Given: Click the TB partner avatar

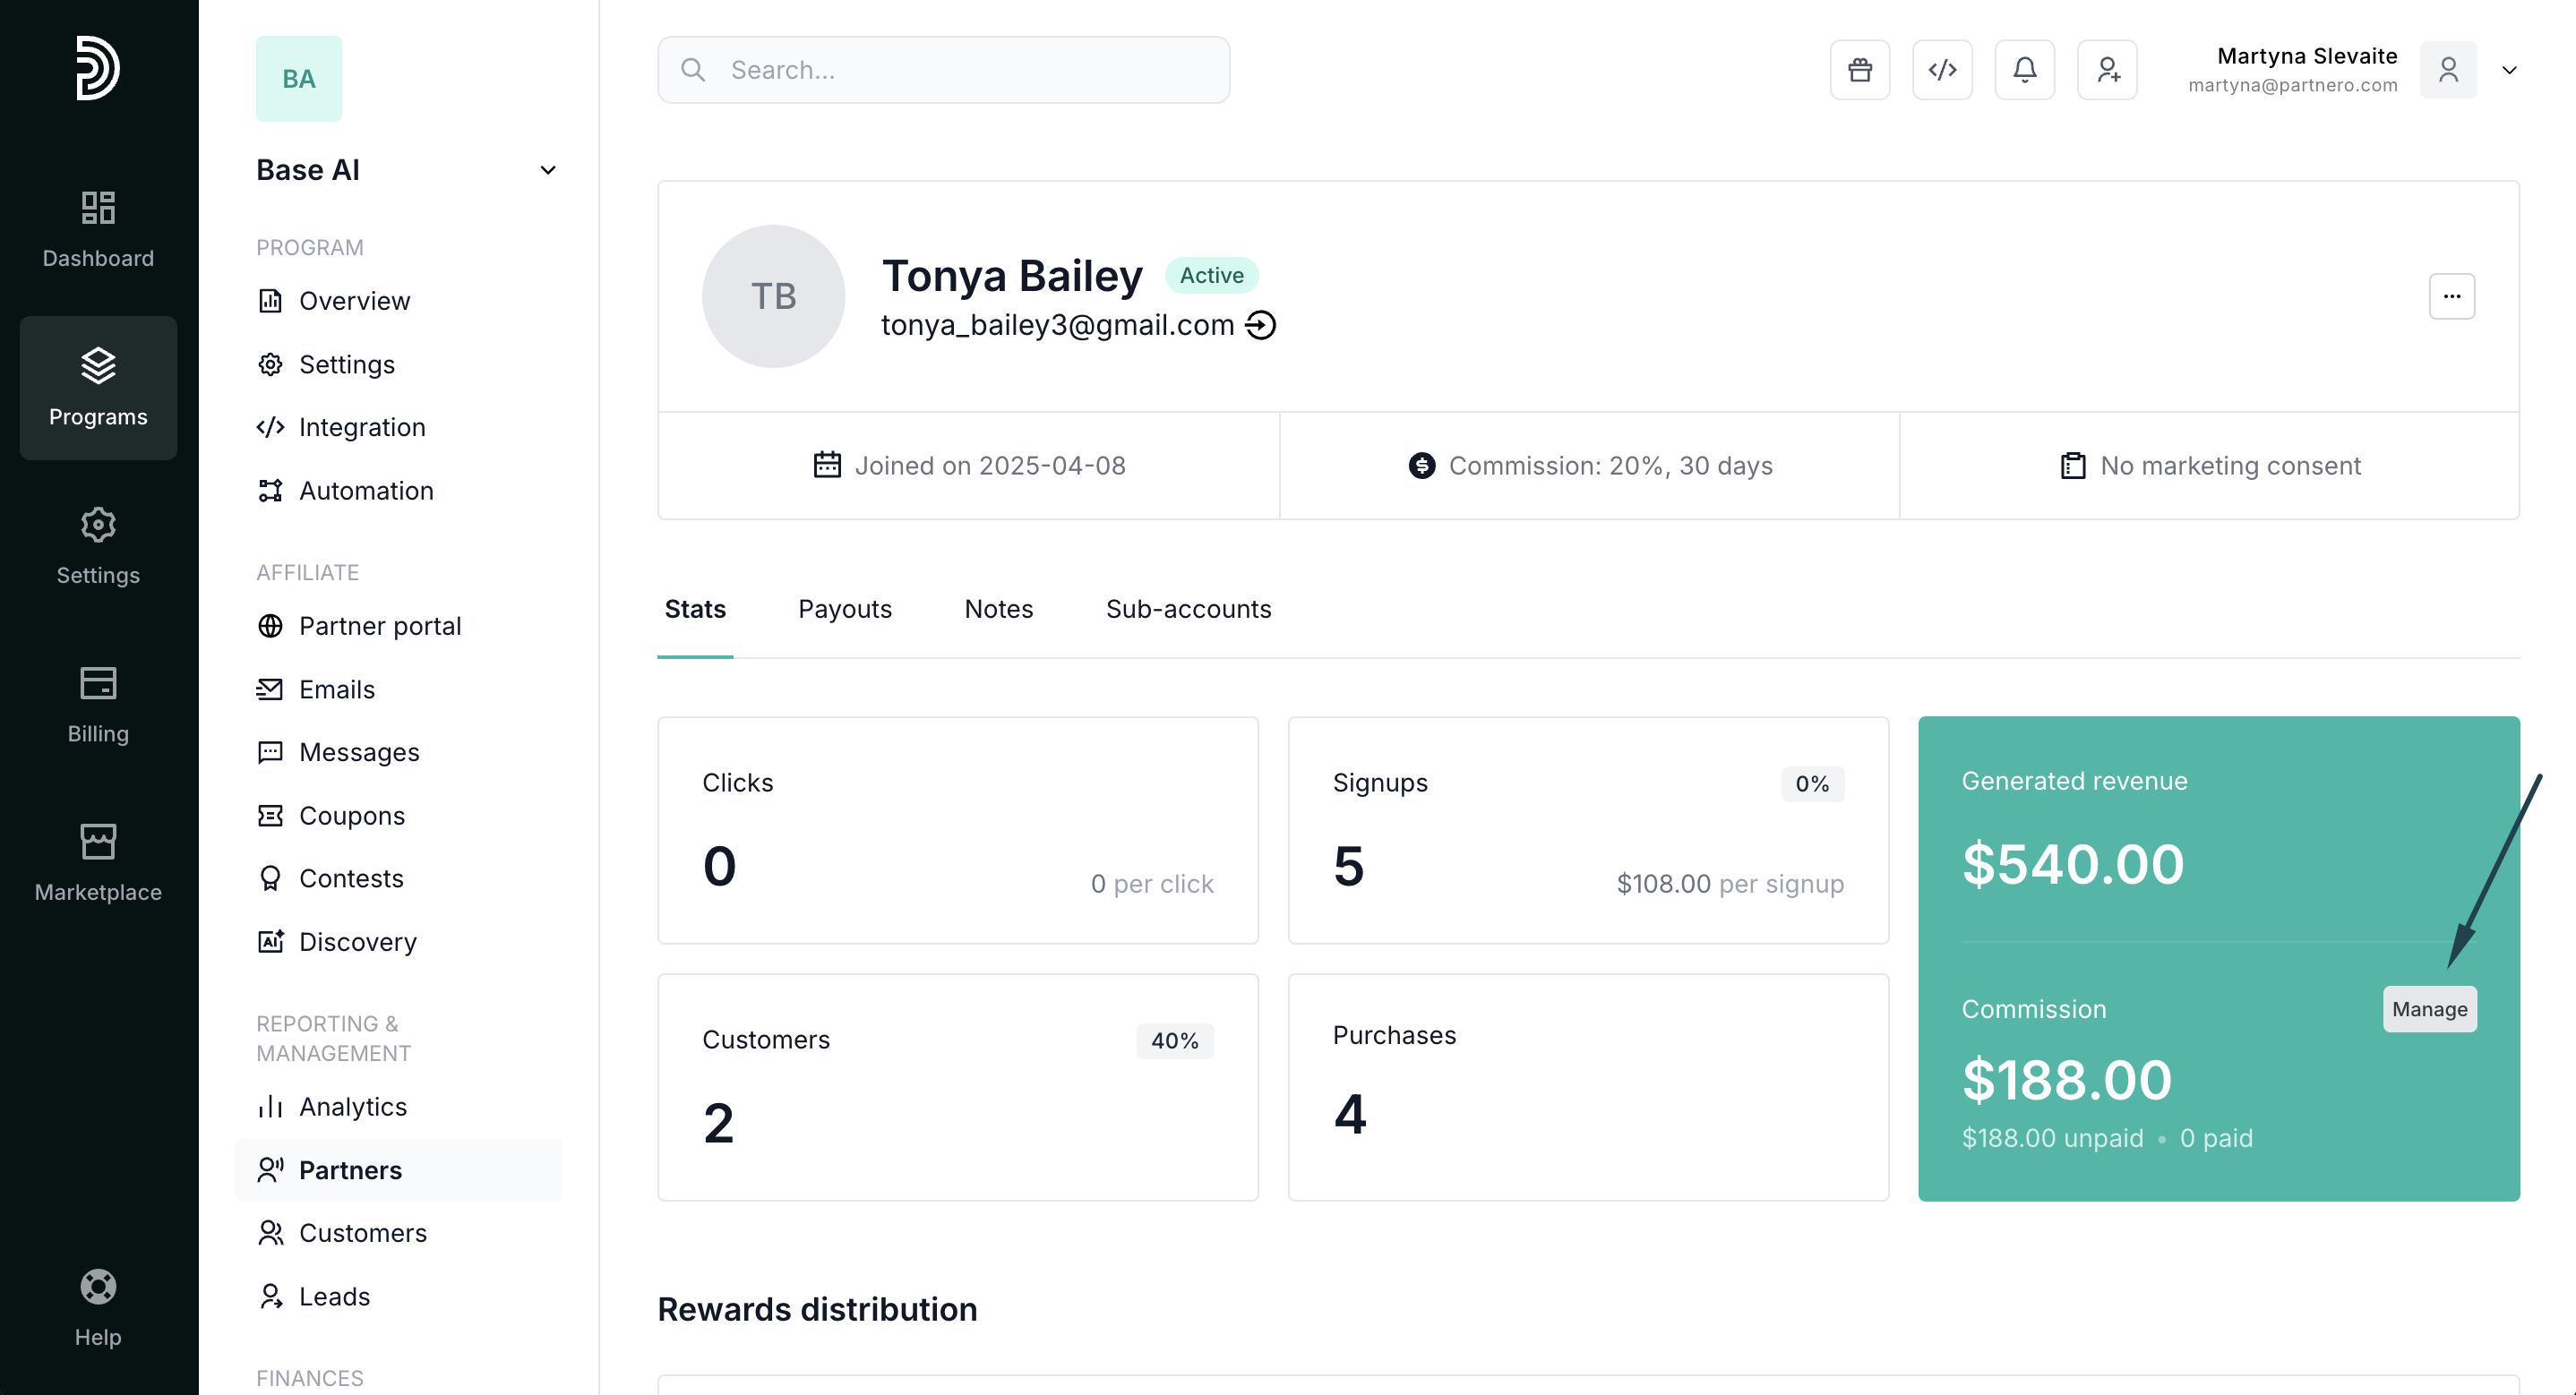Looking at the screenshot, I should [x=773, y=296].
